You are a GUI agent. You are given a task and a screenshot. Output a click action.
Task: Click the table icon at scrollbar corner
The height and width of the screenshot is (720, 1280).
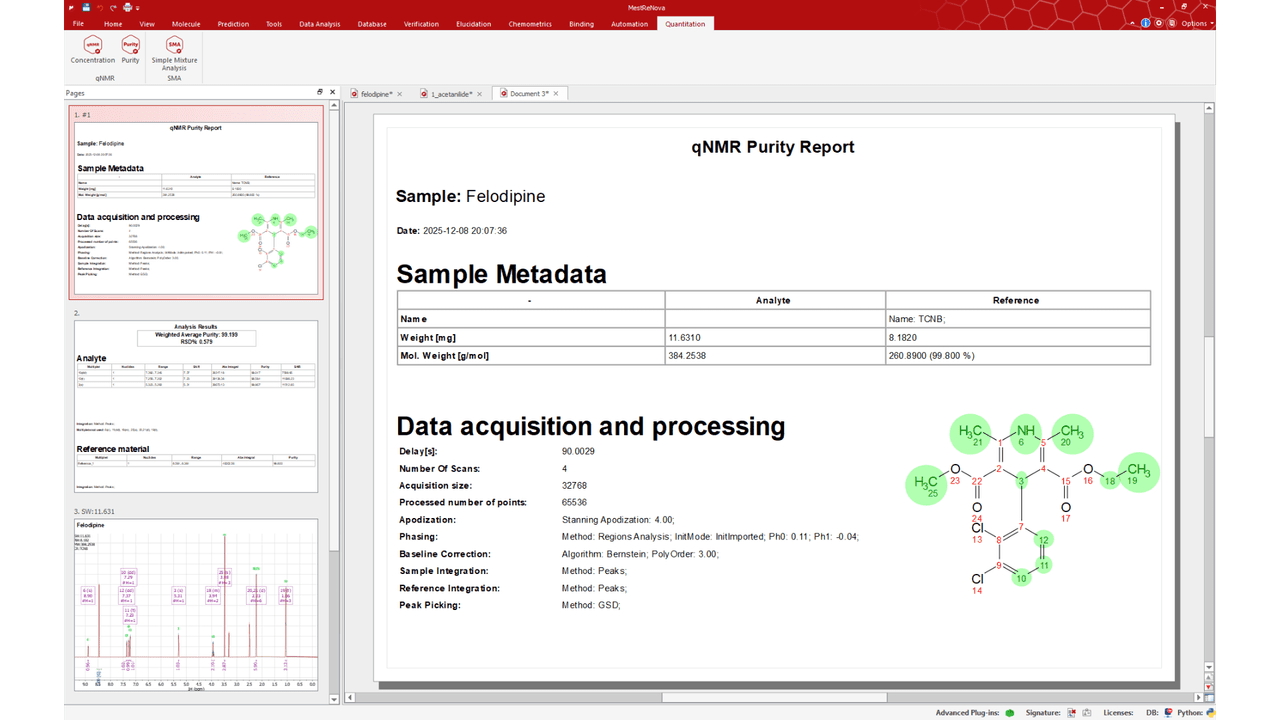point(1209,697)
